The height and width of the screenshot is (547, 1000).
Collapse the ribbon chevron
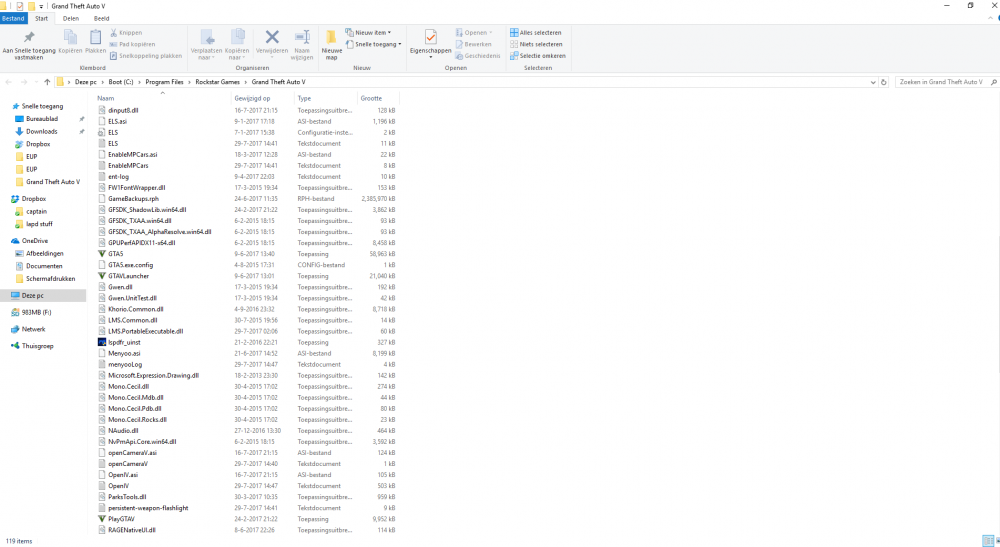coord(990,18)
